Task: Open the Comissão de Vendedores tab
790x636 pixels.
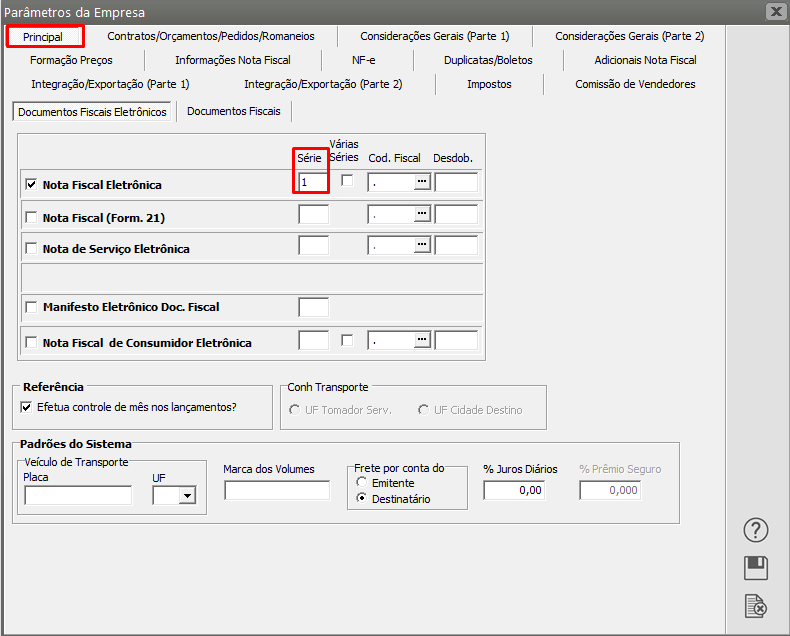Action: tap(635, 84)
